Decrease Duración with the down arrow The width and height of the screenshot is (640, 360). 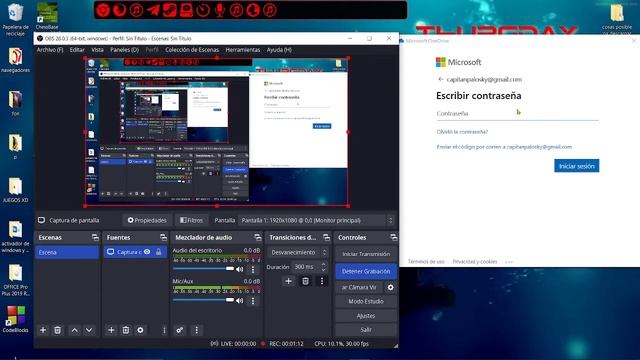coord(324,269)
